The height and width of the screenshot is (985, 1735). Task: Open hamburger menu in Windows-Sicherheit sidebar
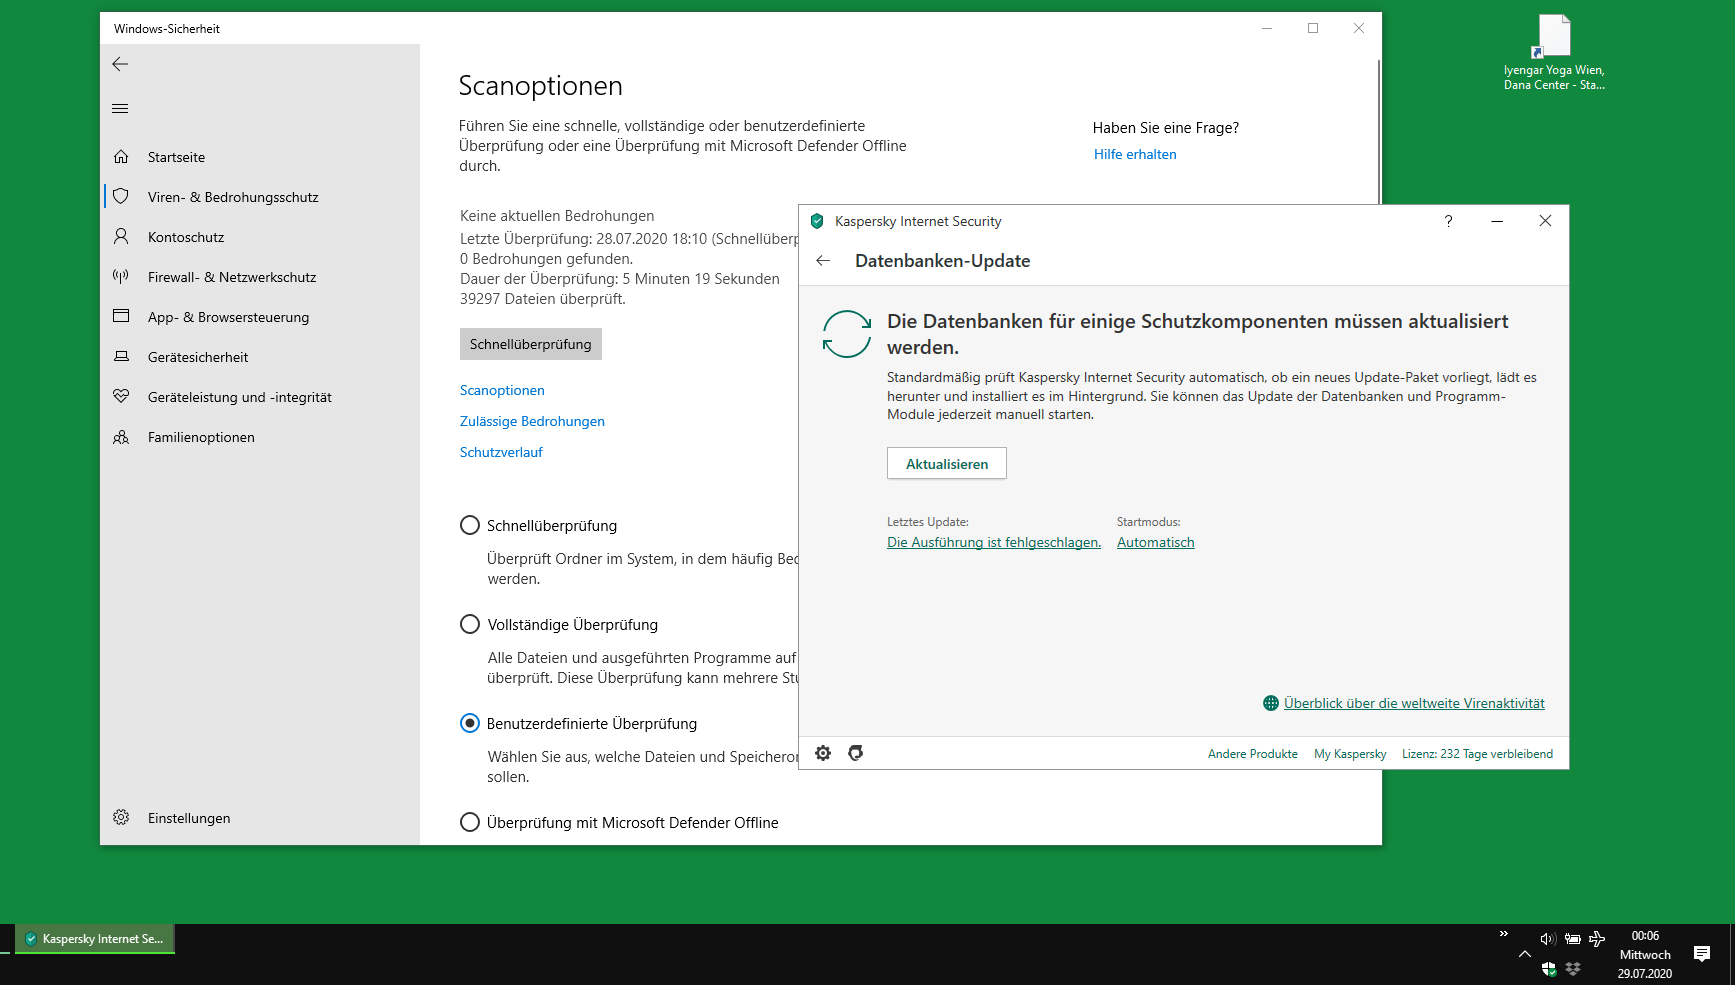pos(120,108)
